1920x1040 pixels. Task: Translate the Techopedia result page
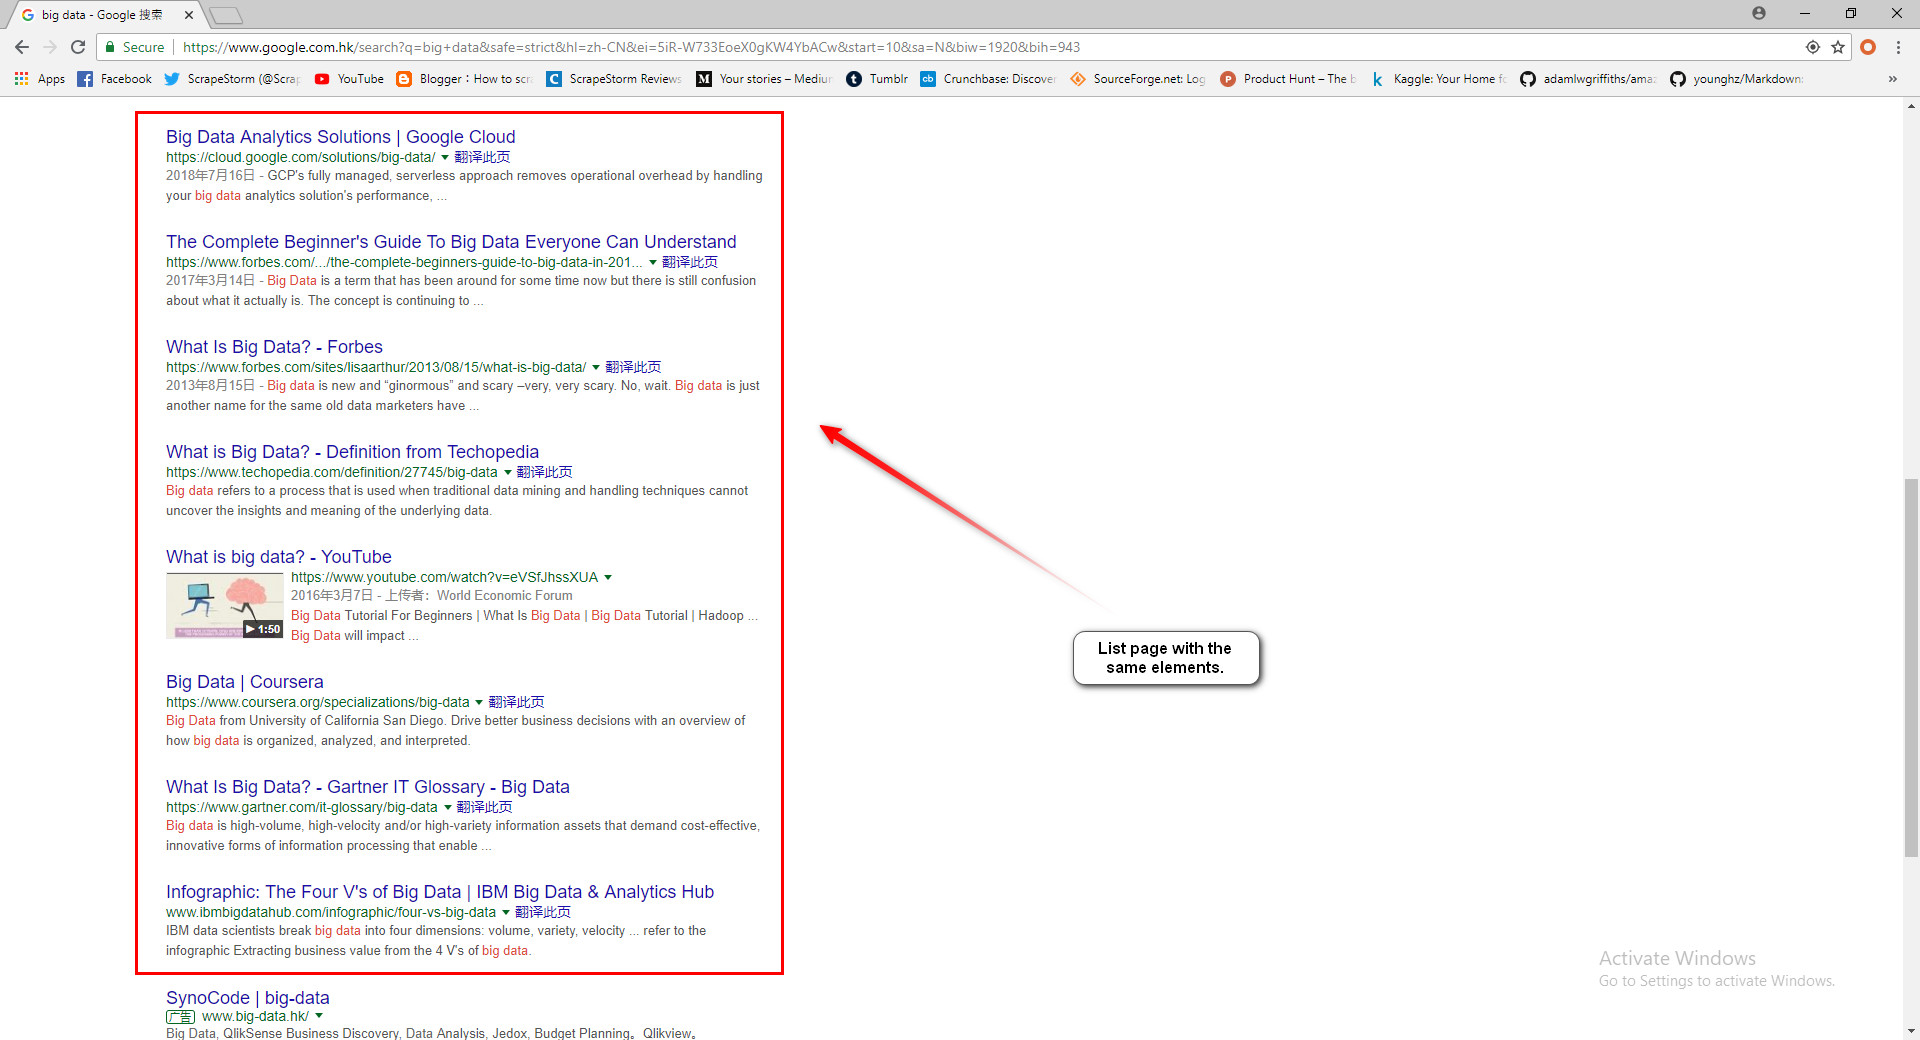(544, 472)
